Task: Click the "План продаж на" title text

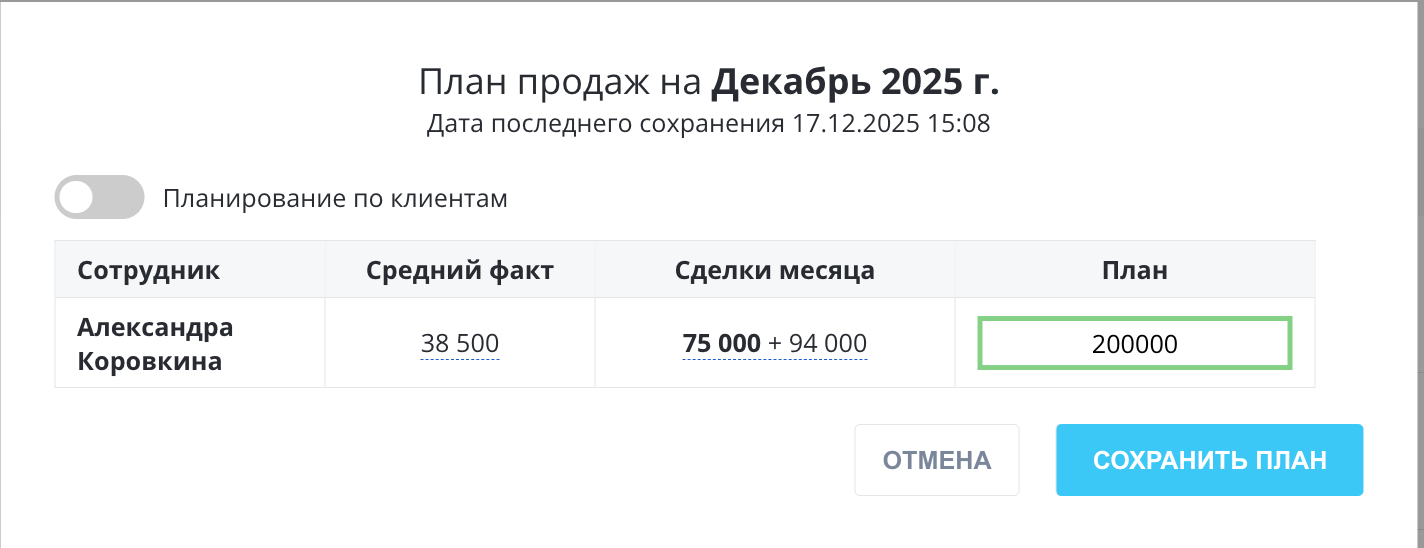Action: tap(560, 83)
